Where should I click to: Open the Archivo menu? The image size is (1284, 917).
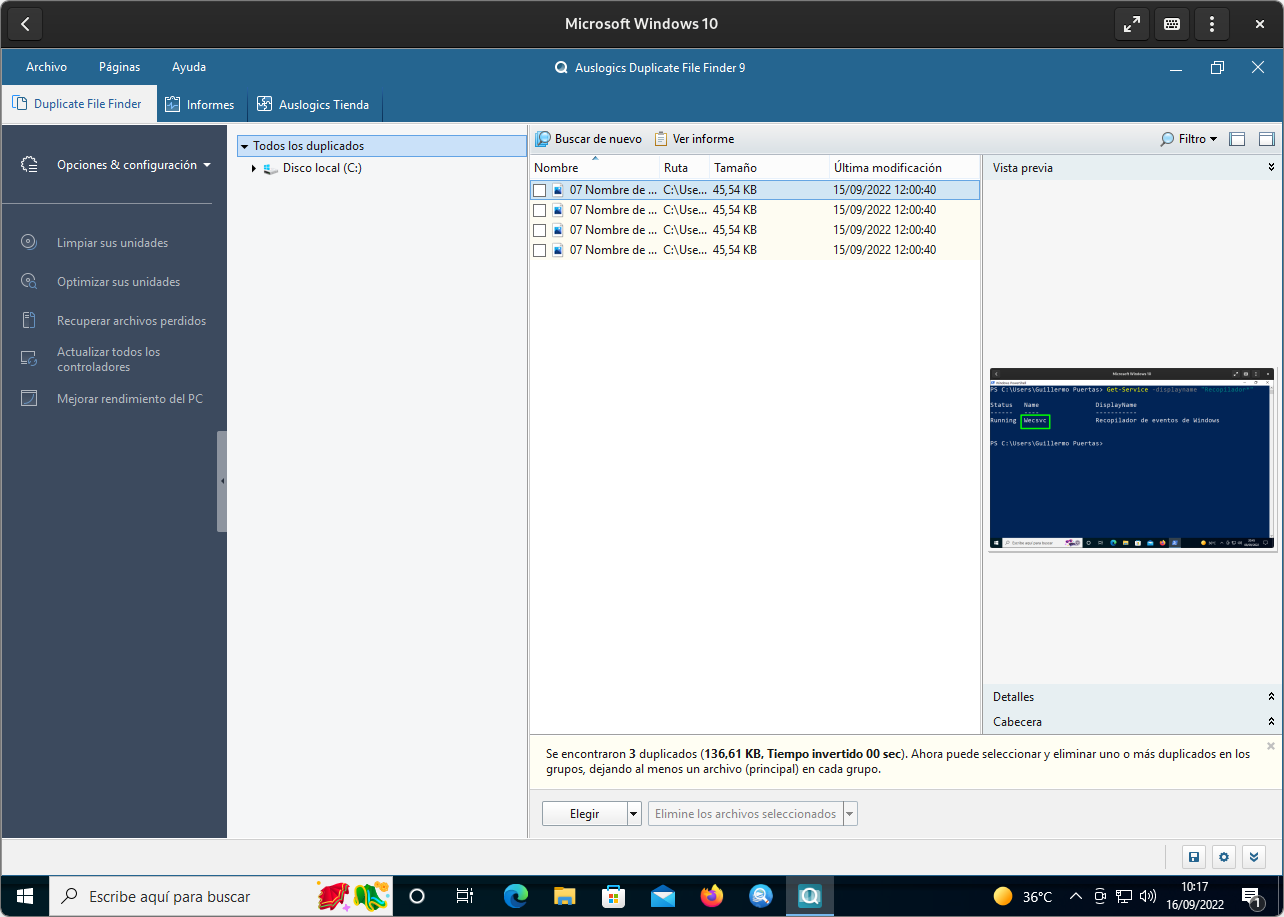point(46,67)
